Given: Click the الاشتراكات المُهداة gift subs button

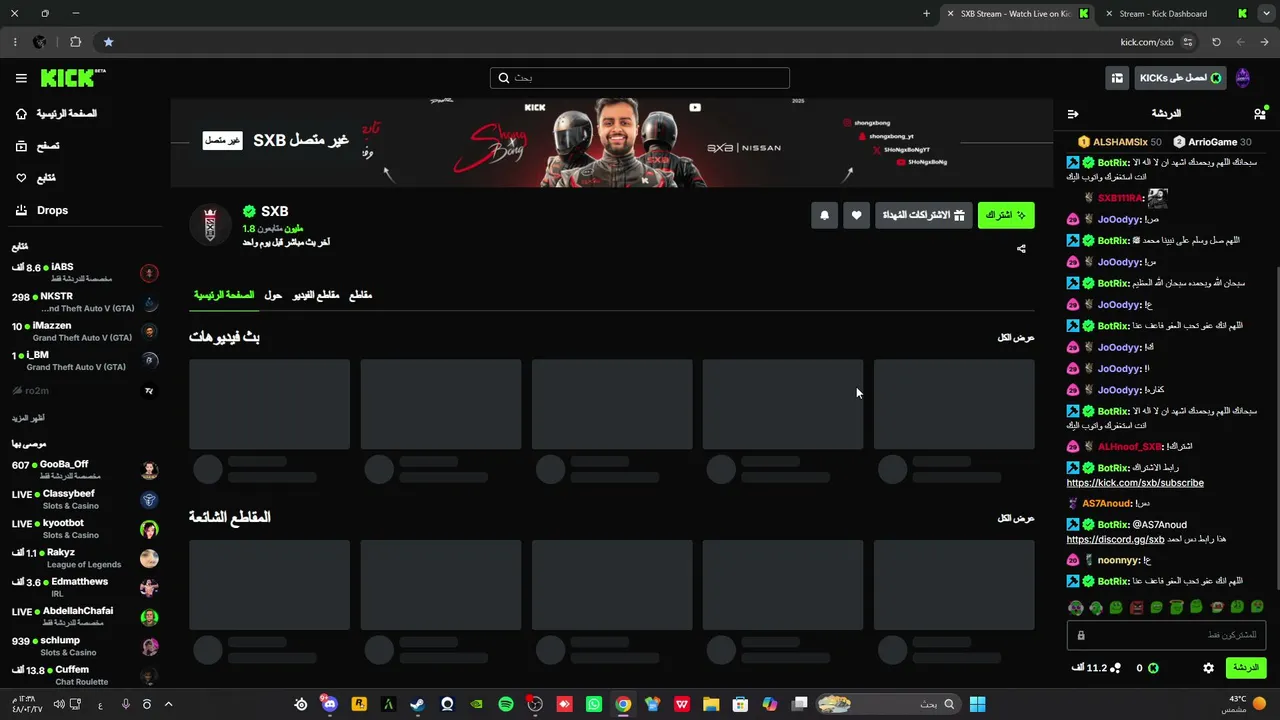Looking at the screenshot, I should 923,215.
